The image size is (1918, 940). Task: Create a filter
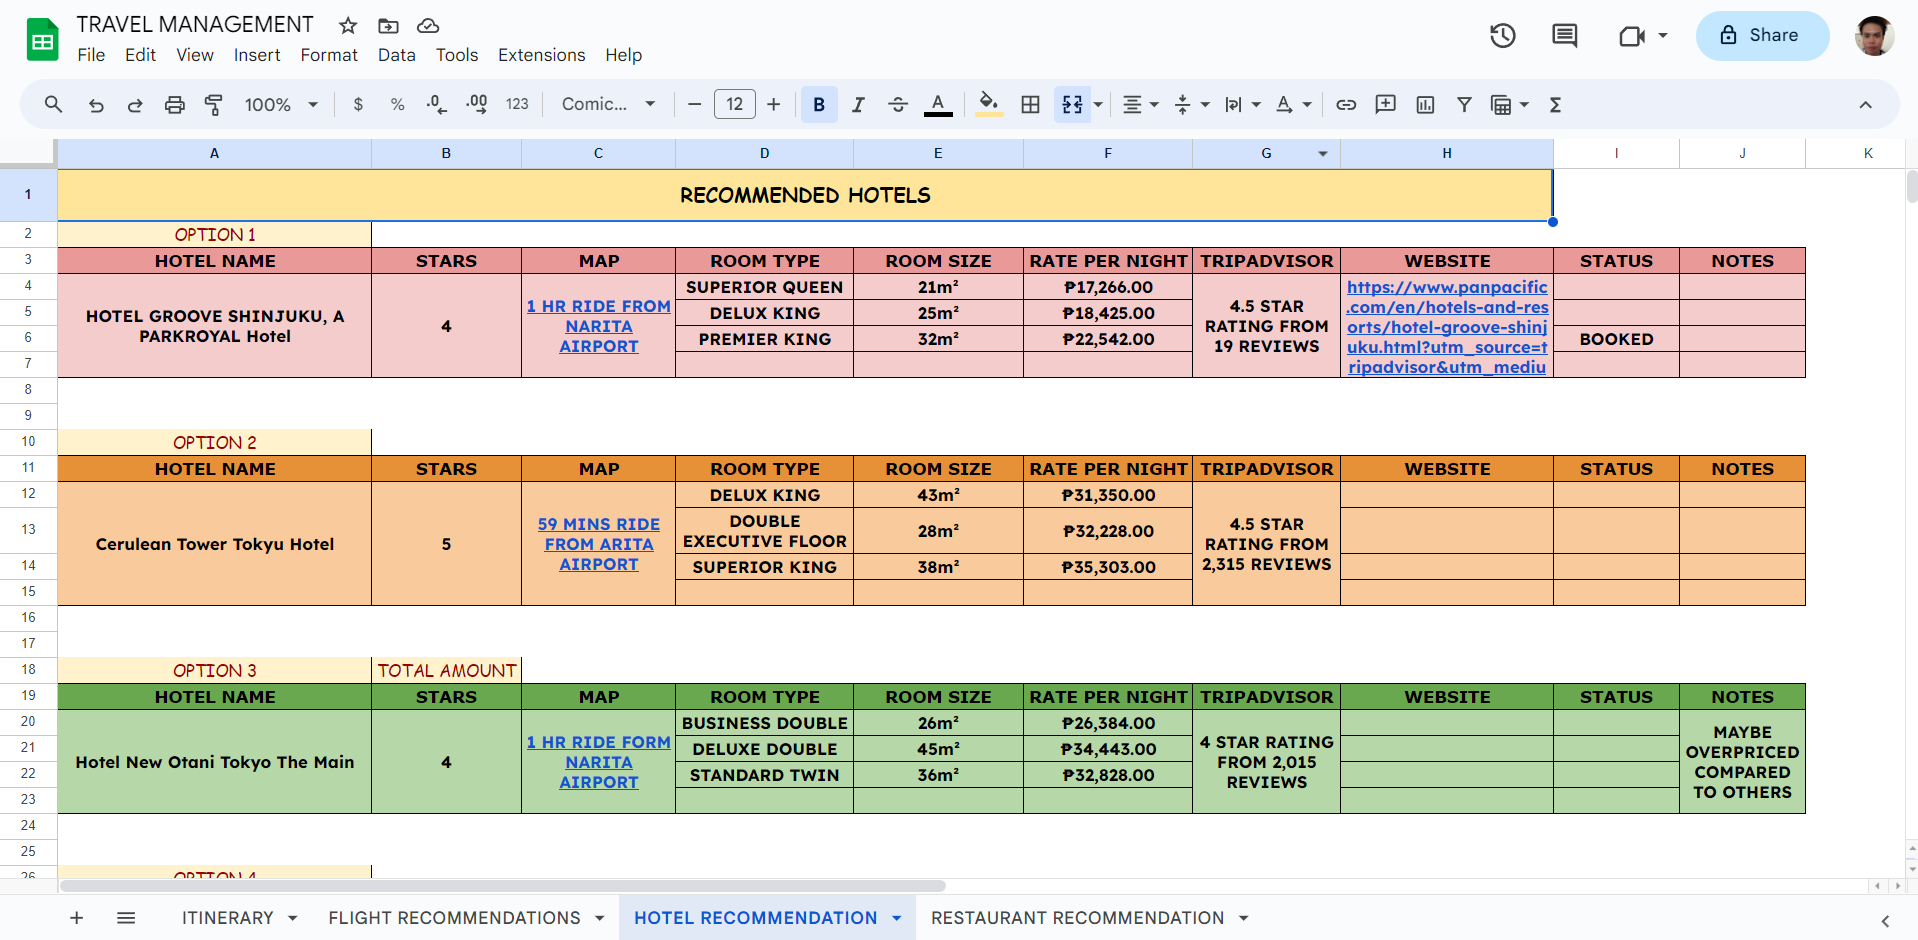[1464, 104]
